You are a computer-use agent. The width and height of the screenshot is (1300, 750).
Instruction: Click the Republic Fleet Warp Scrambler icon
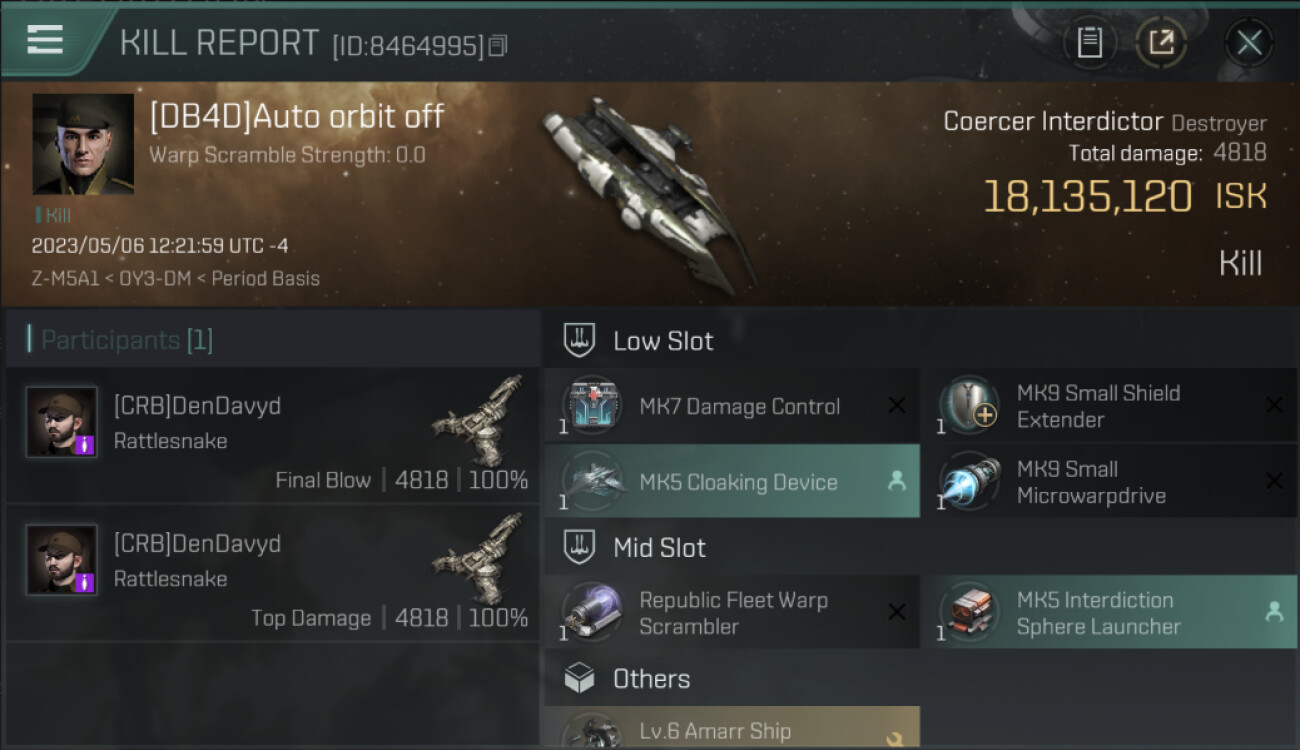pos(591,612)
